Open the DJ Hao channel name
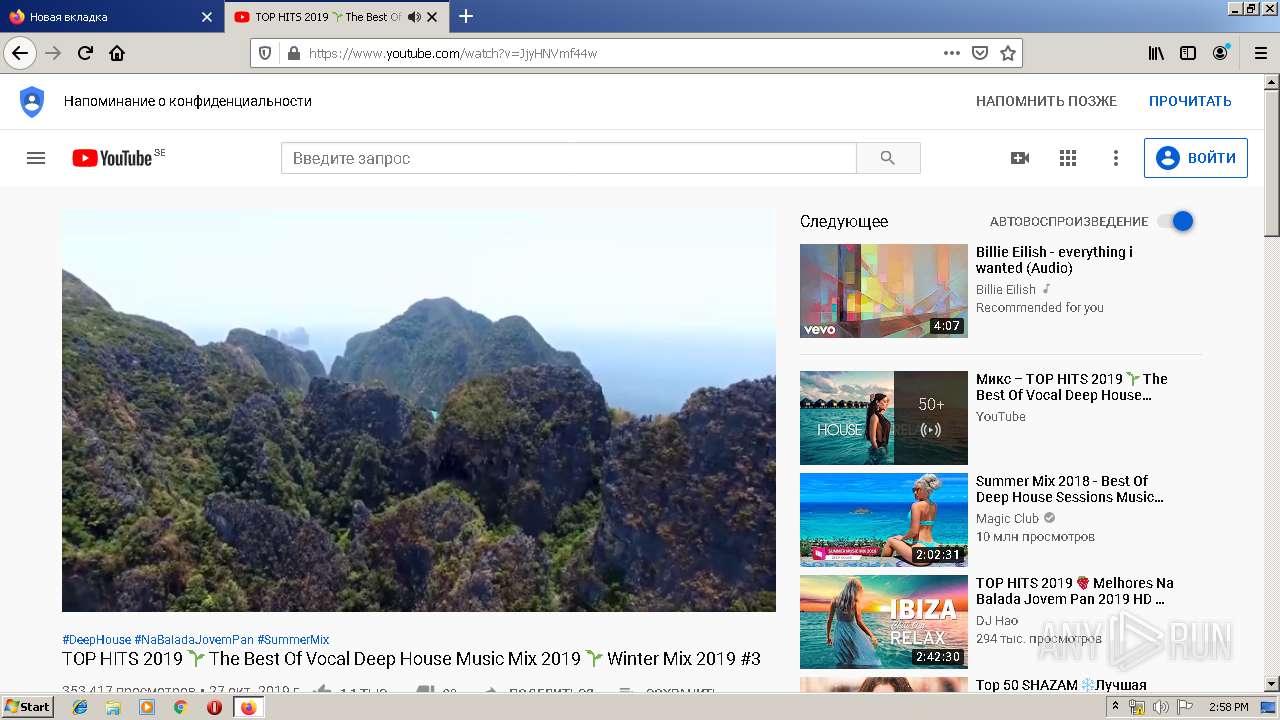This screenshot has width=1280, height=720. click(x=997, y=621)
